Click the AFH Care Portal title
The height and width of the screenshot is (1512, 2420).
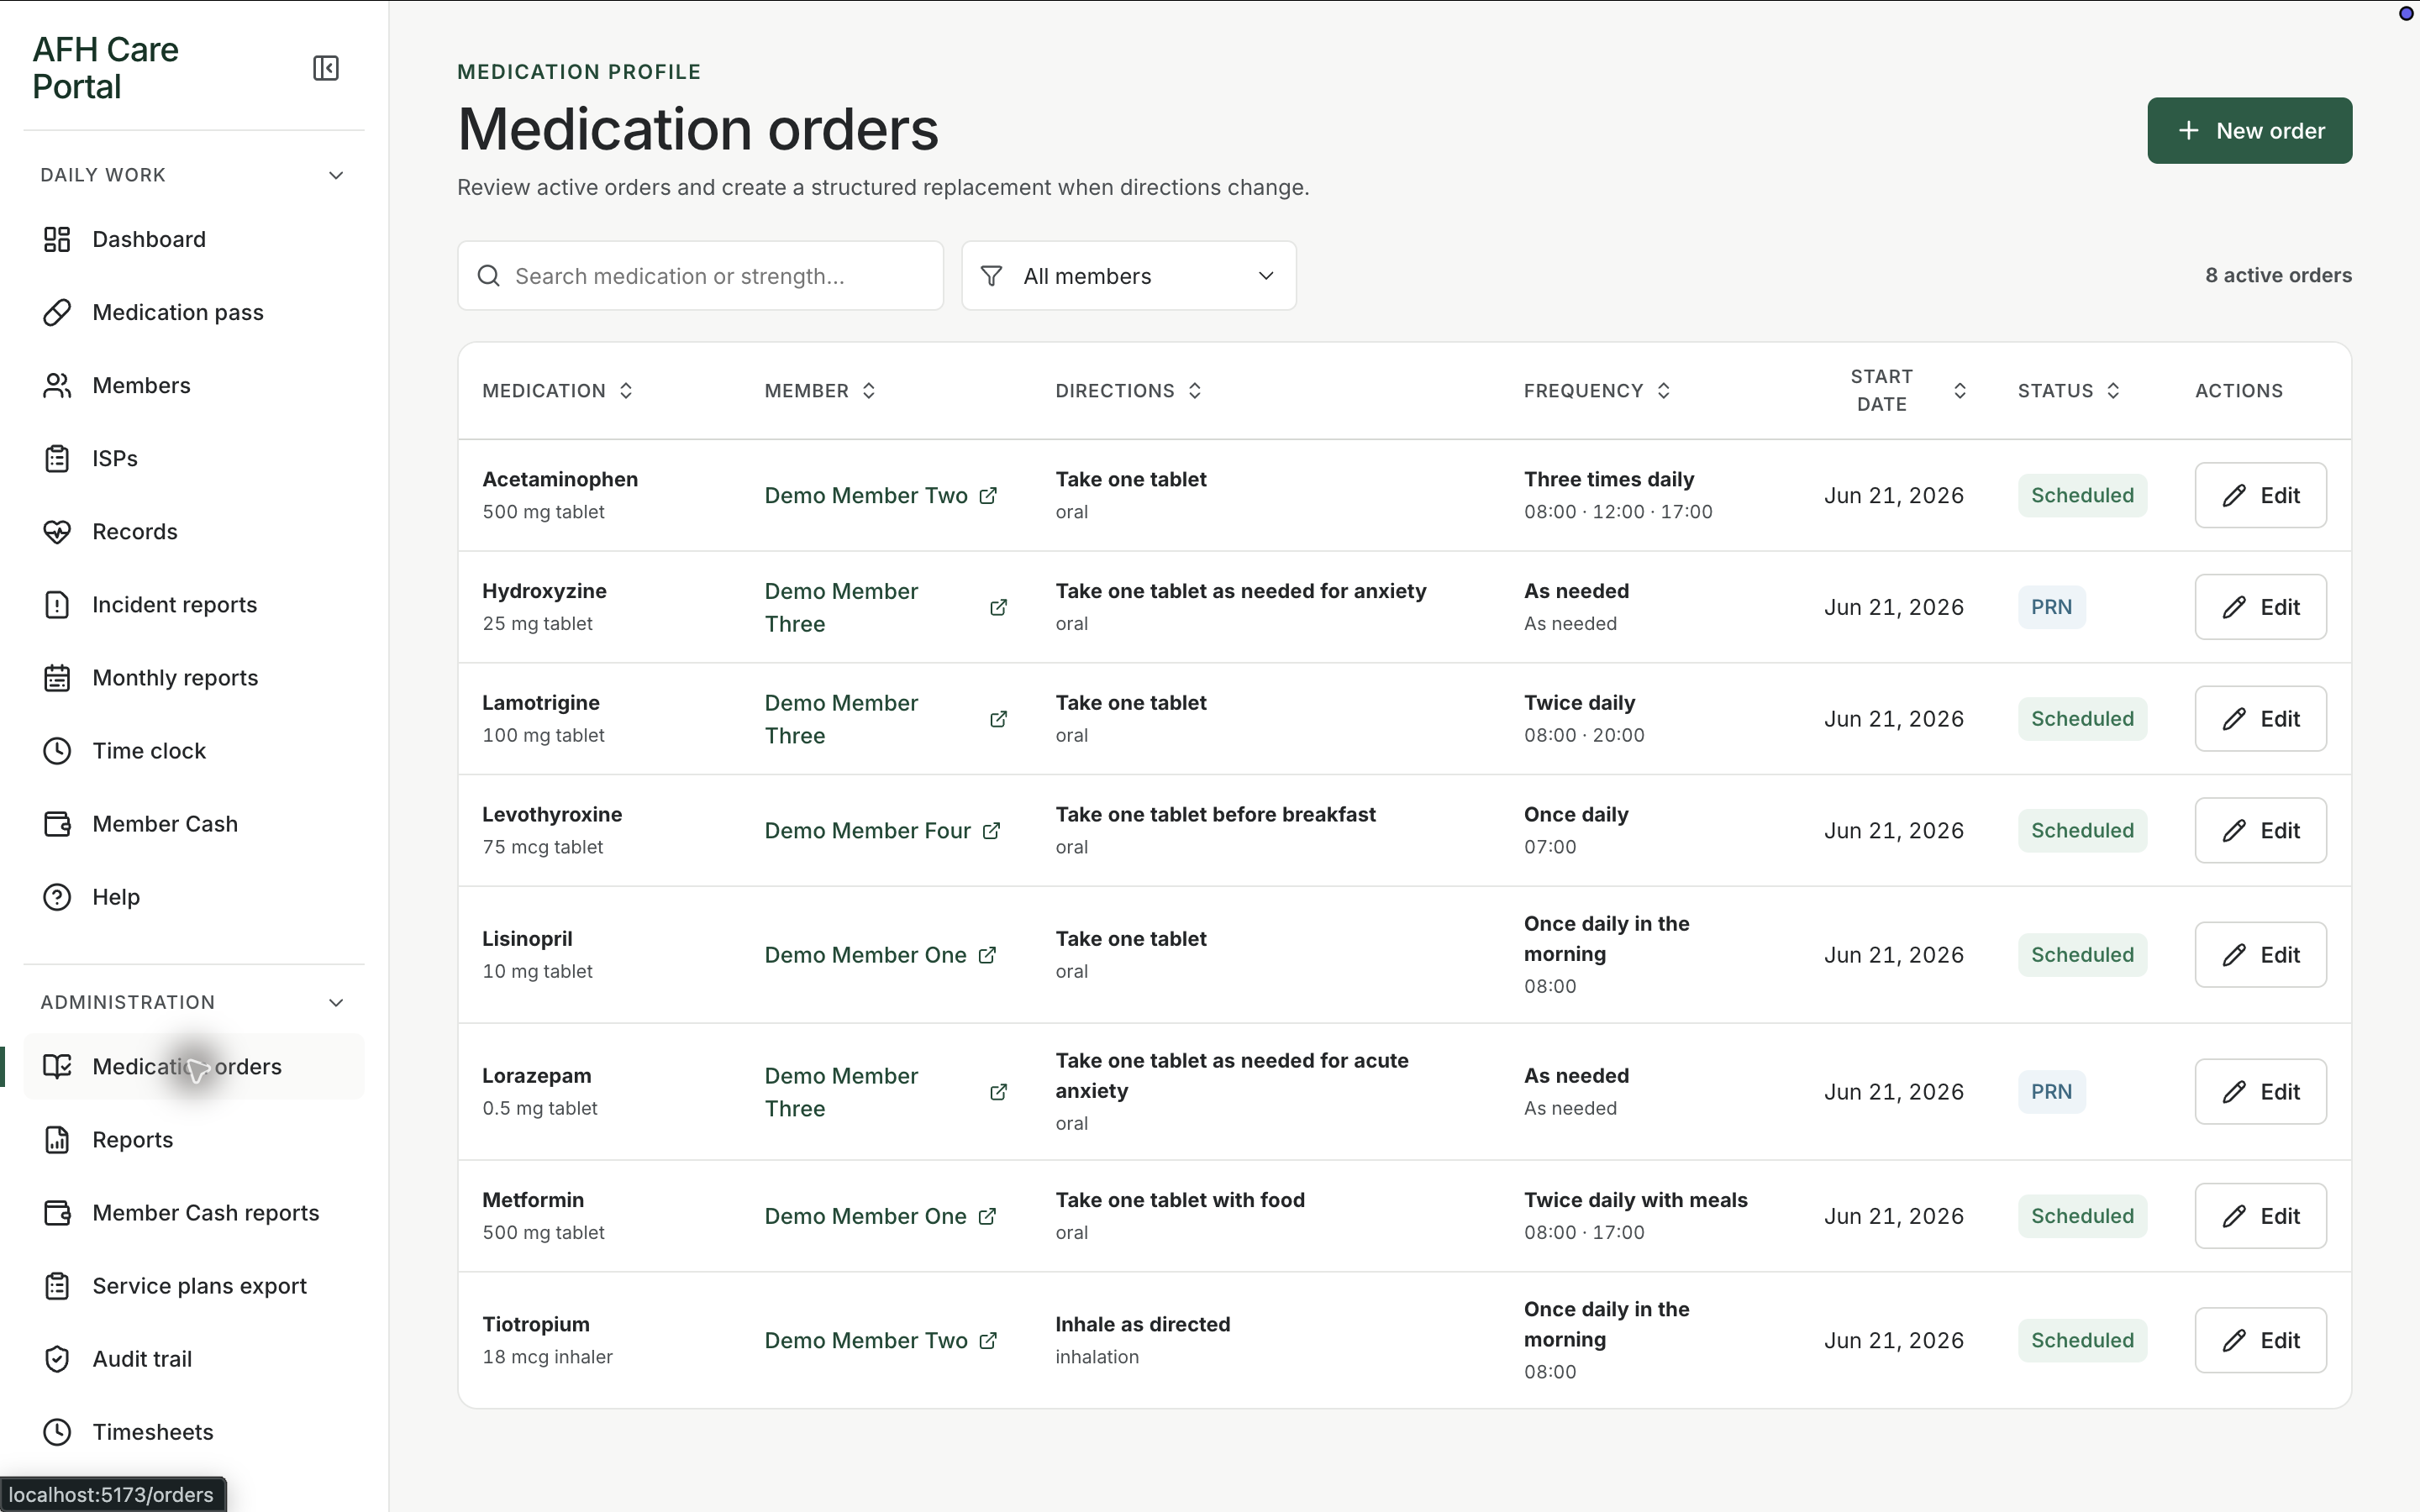105,68
